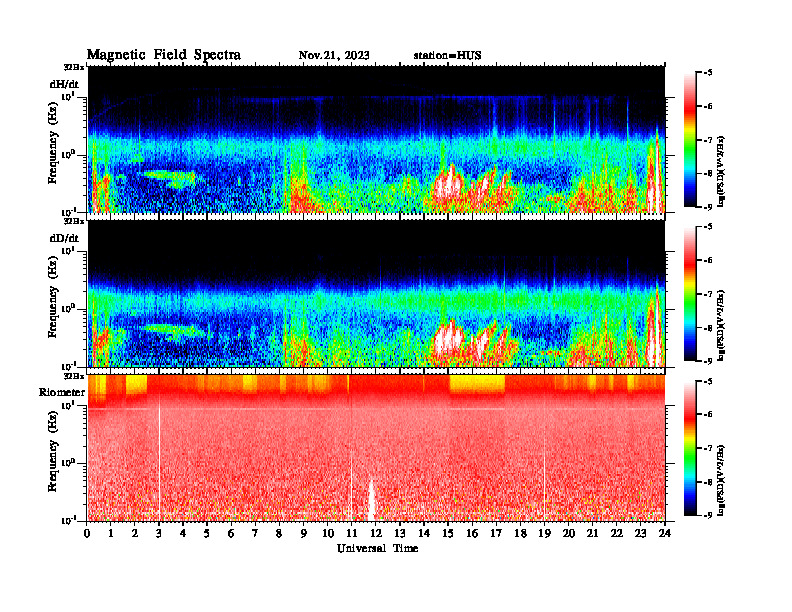Click hour tick label "9" on time axis
The height and width of the screenshot is (612, 792).
click(x=304, y=533)
